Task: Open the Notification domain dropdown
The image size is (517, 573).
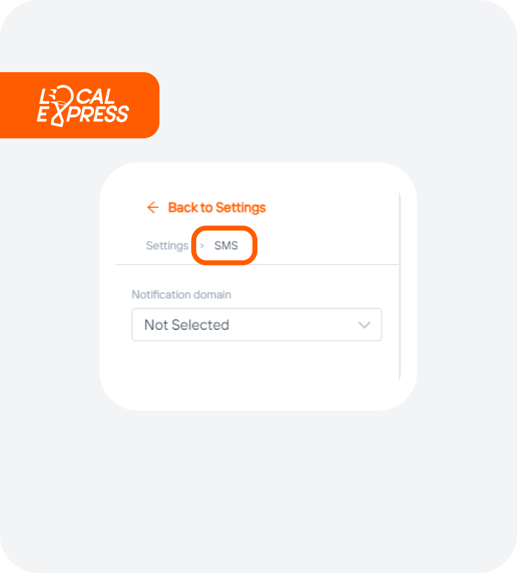Action: tap(256, 325)
